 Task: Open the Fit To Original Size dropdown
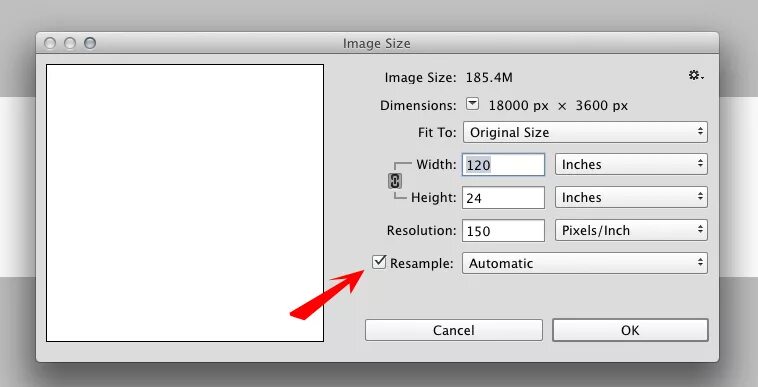[585, 132]
